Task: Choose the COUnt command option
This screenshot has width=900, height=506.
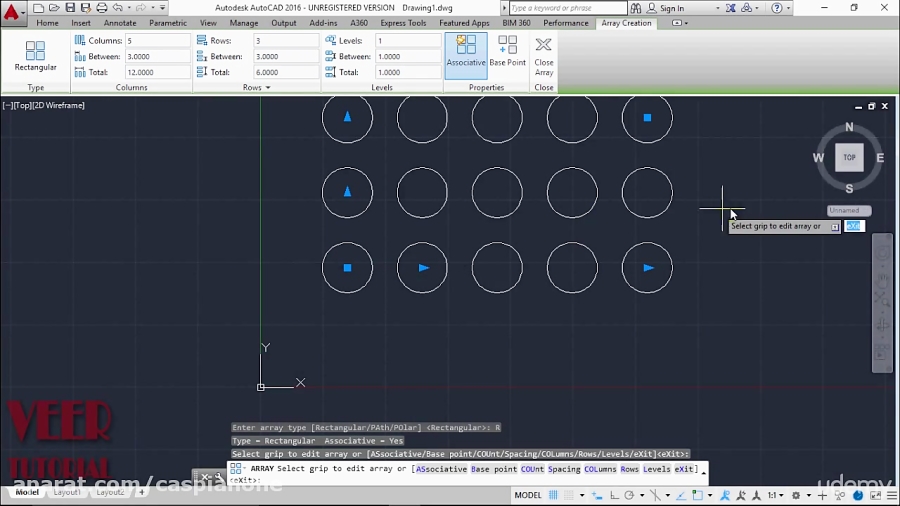Action: point(532,469)
